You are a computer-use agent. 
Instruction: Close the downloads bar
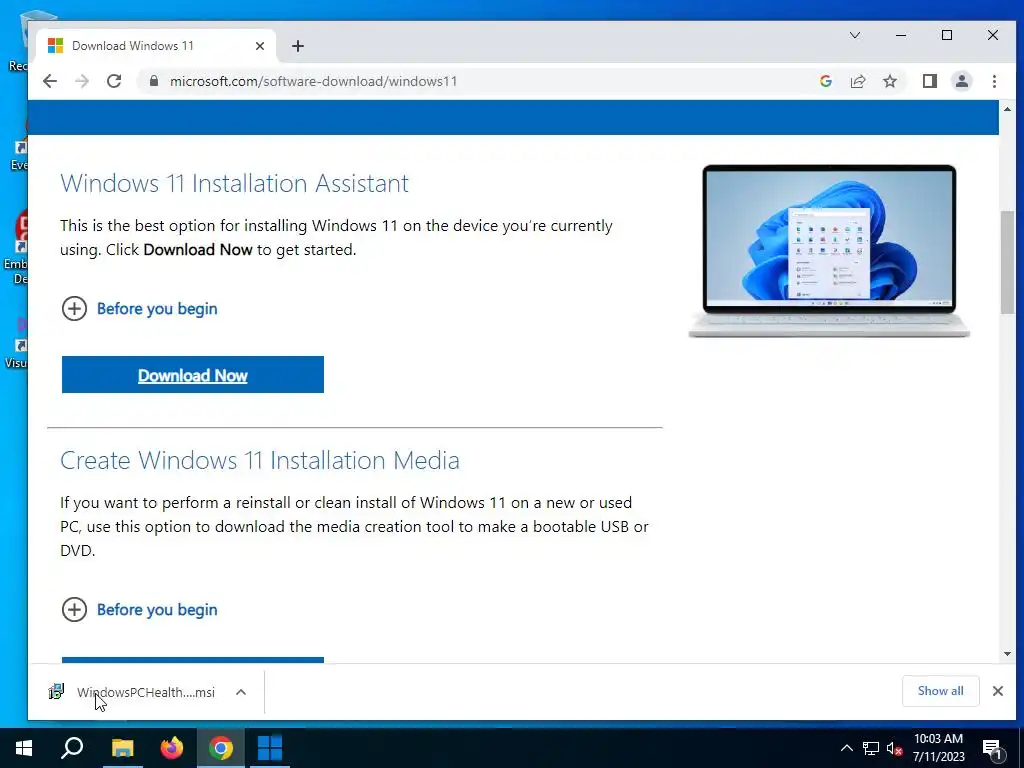(x=997, y=691)
